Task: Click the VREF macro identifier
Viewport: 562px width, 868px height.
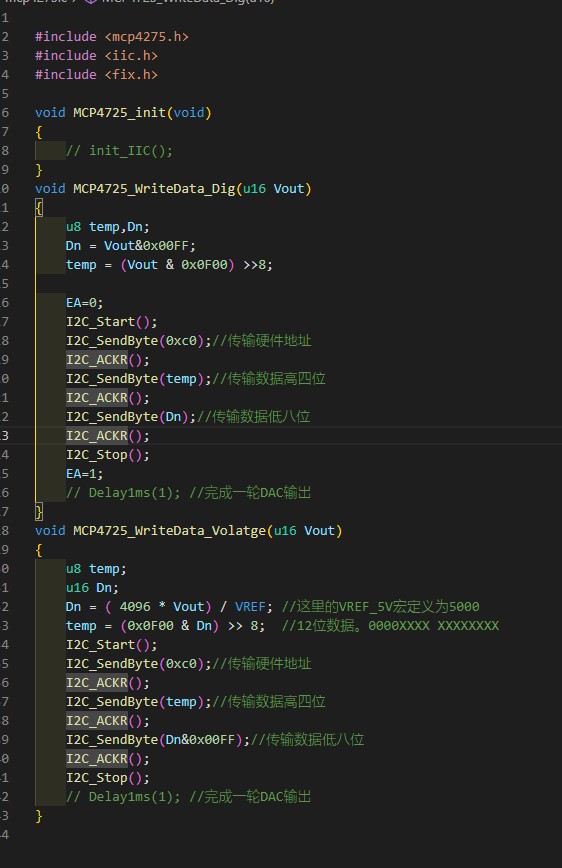Action: [250, 607]
